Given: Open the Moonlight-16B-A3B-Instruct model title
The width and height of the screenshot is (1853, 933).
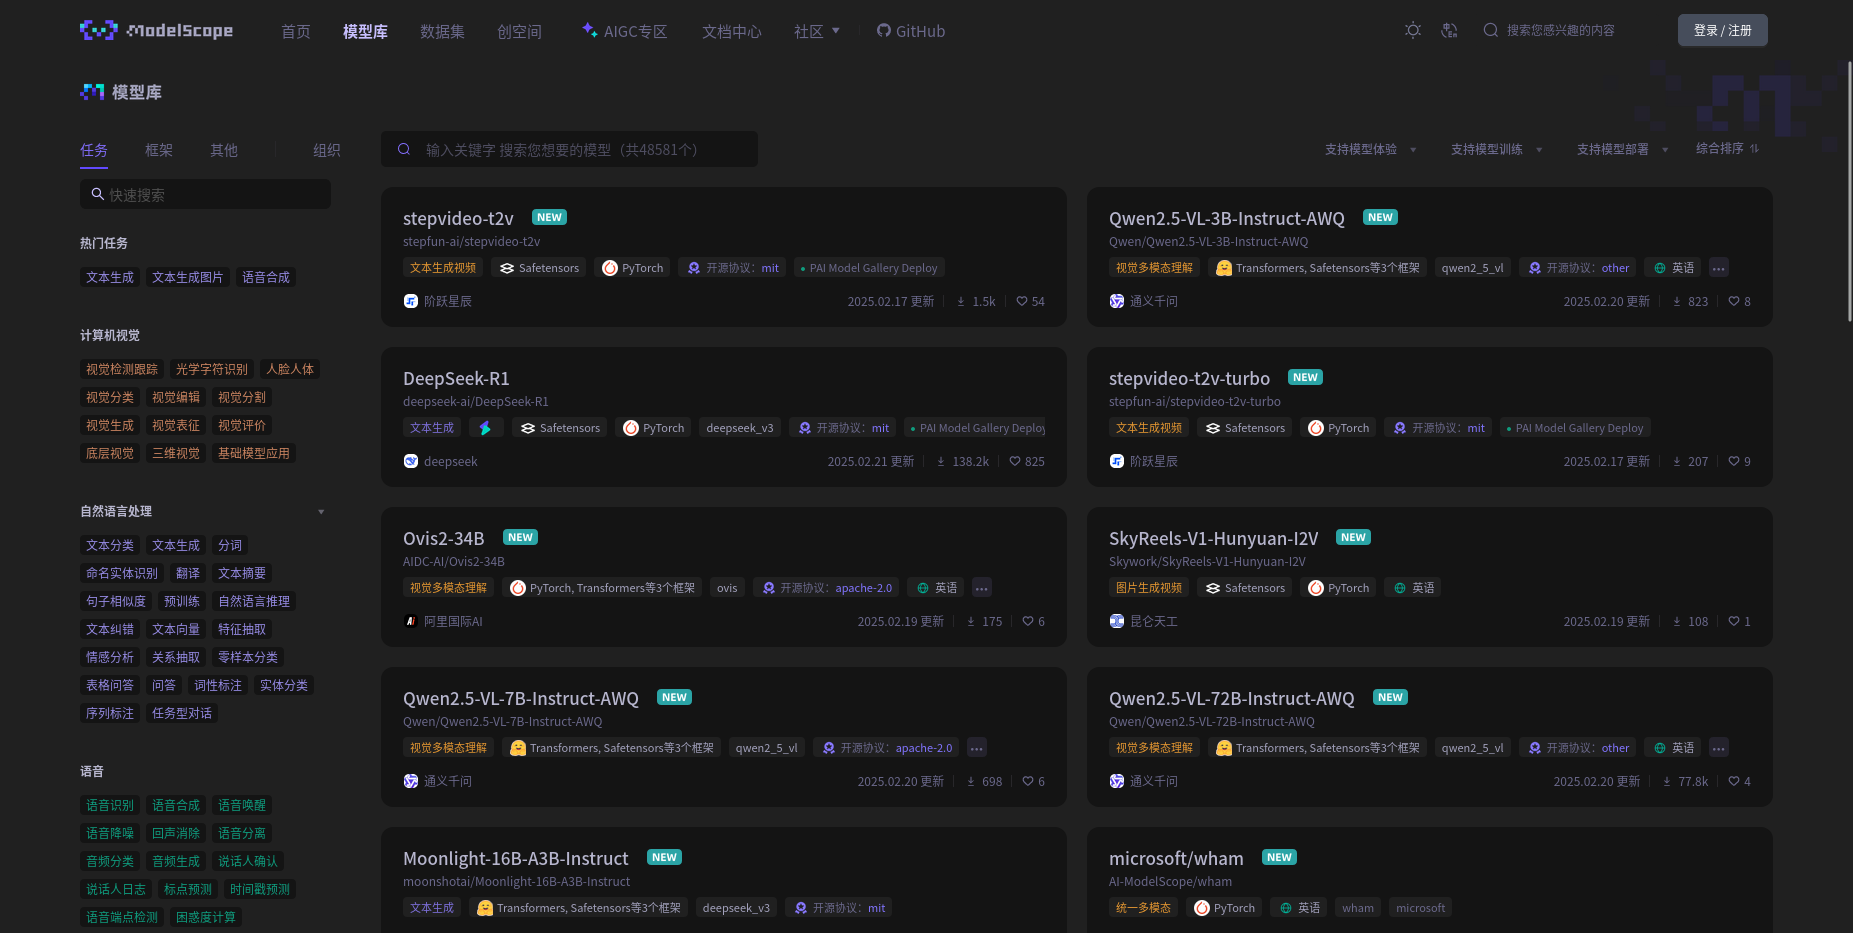Looking at the screenshot, I should pos(516,858).
